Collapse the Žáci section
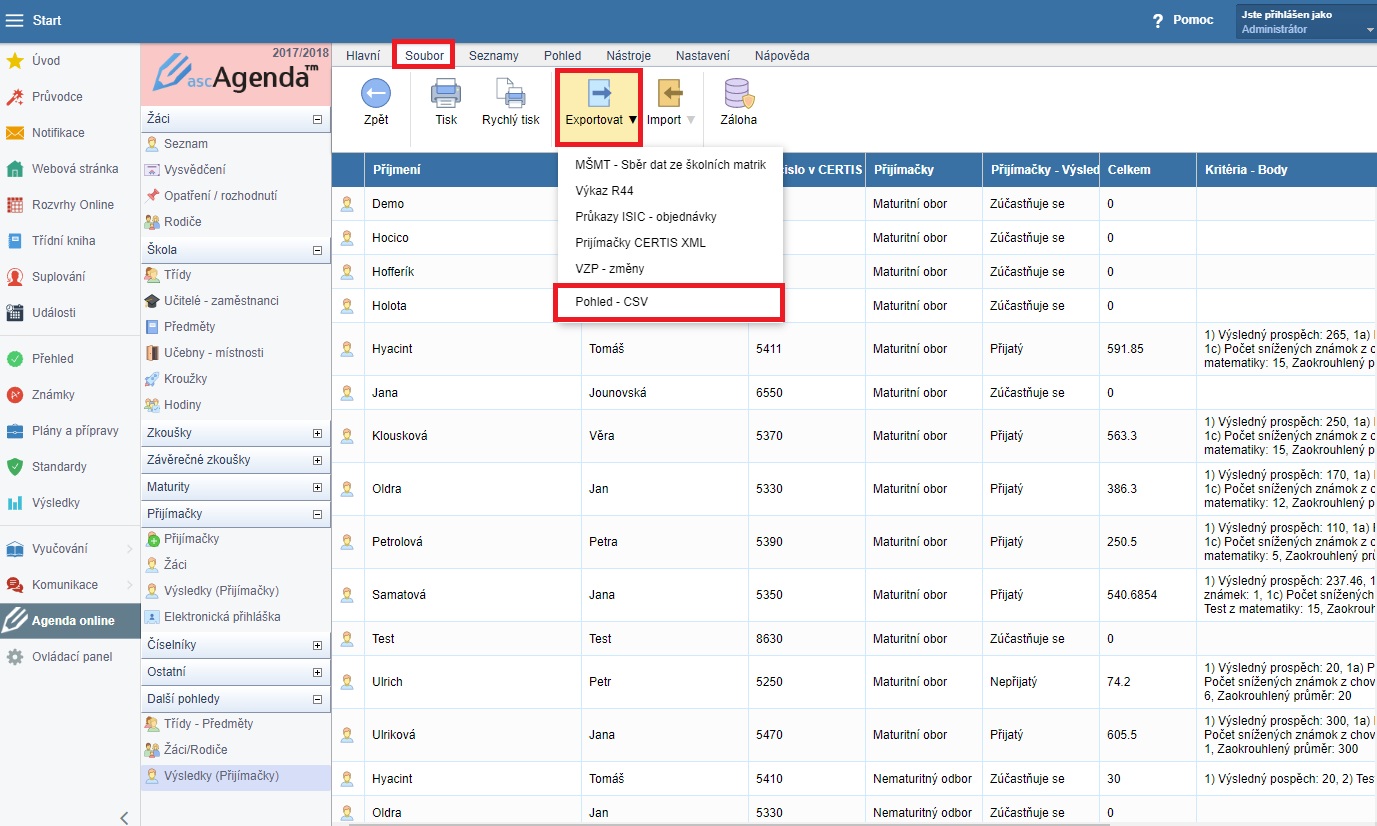This screenshot has height=826, width=1377. pos(317,119)
